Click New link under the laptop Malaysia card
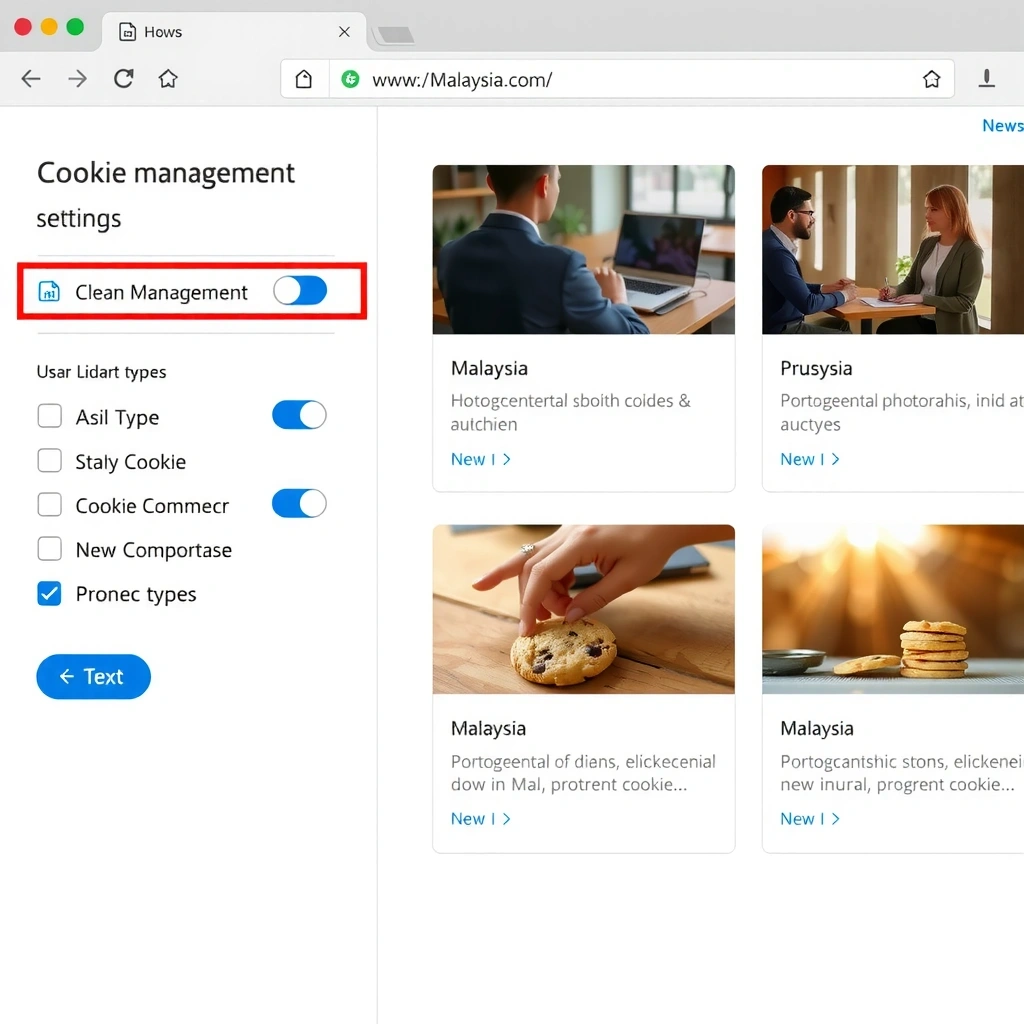Screen dimensions: 1024x1024 [x=470, y=459]
